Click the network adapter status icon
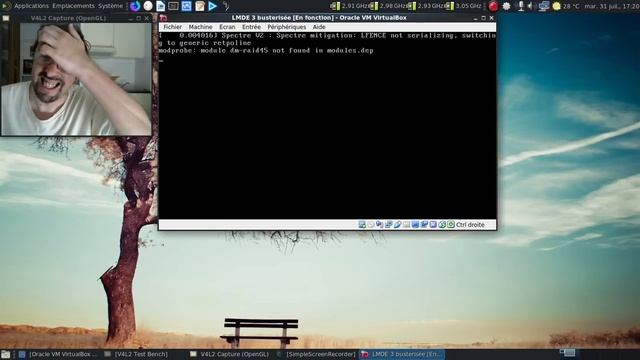The width and height of the screenshot is (640, 360). (389, 224)
